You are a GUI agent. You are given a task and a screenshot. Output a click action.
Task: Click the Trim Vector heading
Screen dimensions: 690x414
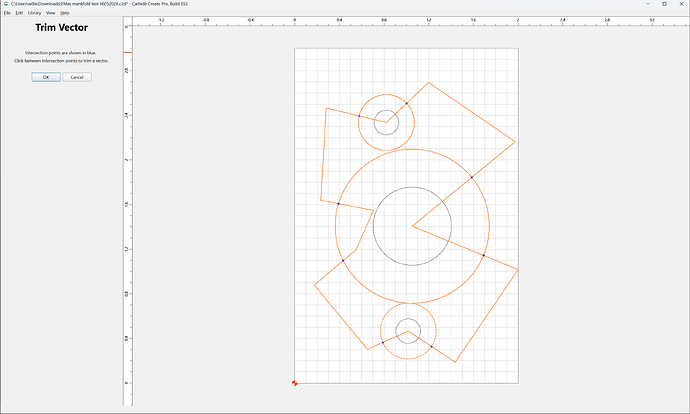point(62,27)
